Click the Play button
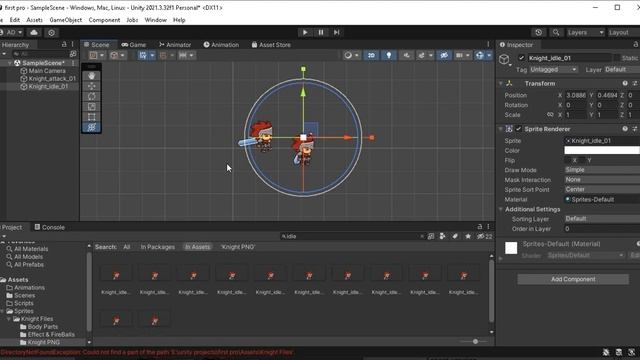Image resolution: width=640 pixels, height=360 pixels. tap(305, 32)
